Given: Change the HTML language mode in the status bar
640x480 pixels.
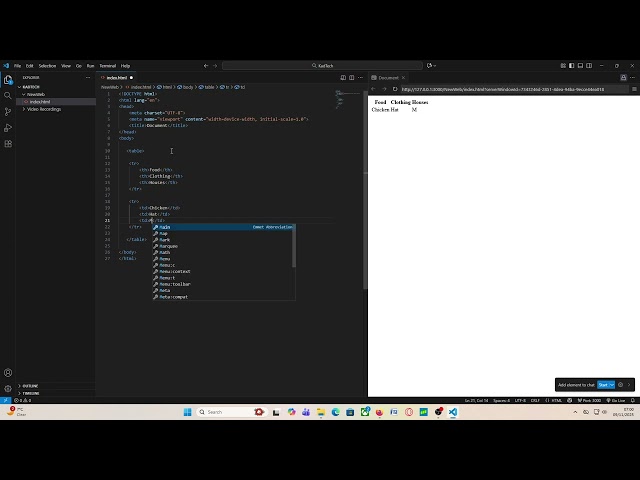Looking at the screenshot, I should click(557, 400).
